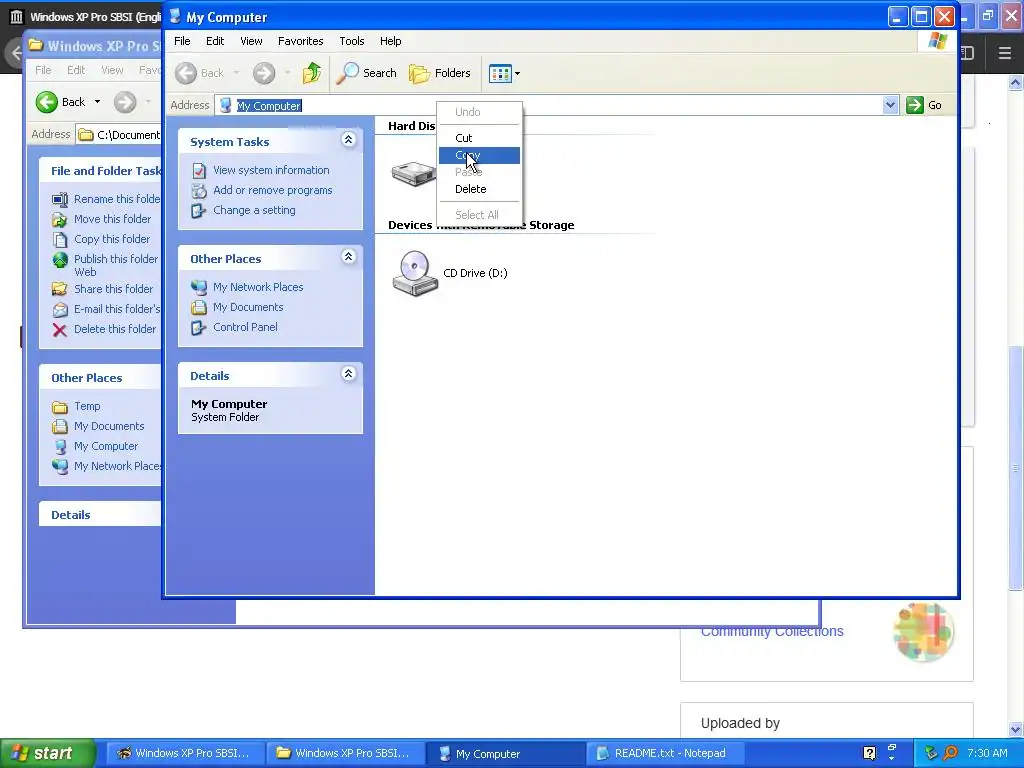Image resolution: width=1024 pixels, height=768 pixels.
Task: Open the File menu in My Computer
Action: click(x=182, y=41)
